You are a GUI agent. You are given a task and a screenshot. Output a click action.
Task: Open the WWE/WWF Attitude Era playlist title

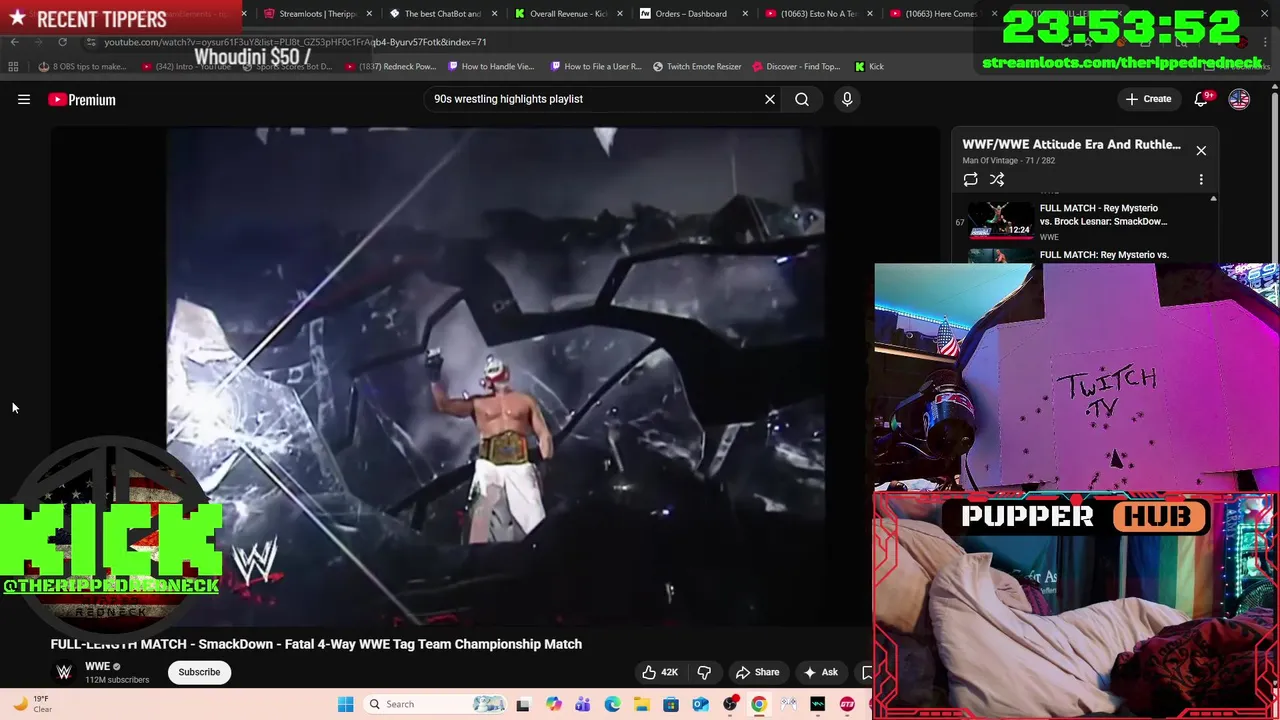(x=1071, y=144)
